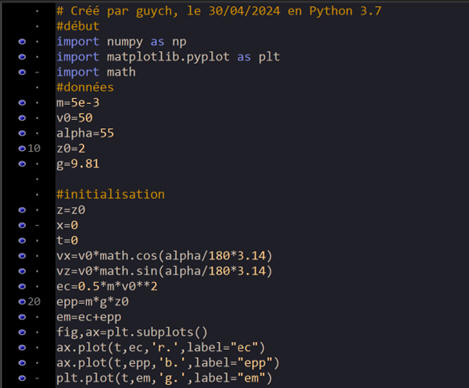Click the 'z0=2' assignment
Image resolution: width=469 pixels, height=388 pixels.
pyautogui.click(x=71, y=148)
